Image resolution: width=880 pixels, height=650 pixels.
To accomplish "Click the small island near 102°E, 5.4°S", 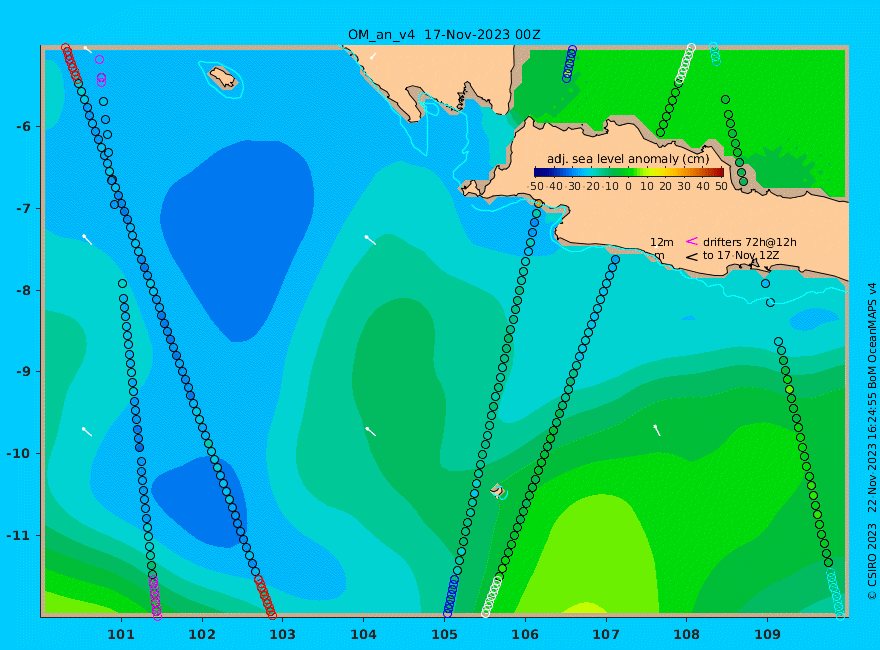I will tap(222, 77).
